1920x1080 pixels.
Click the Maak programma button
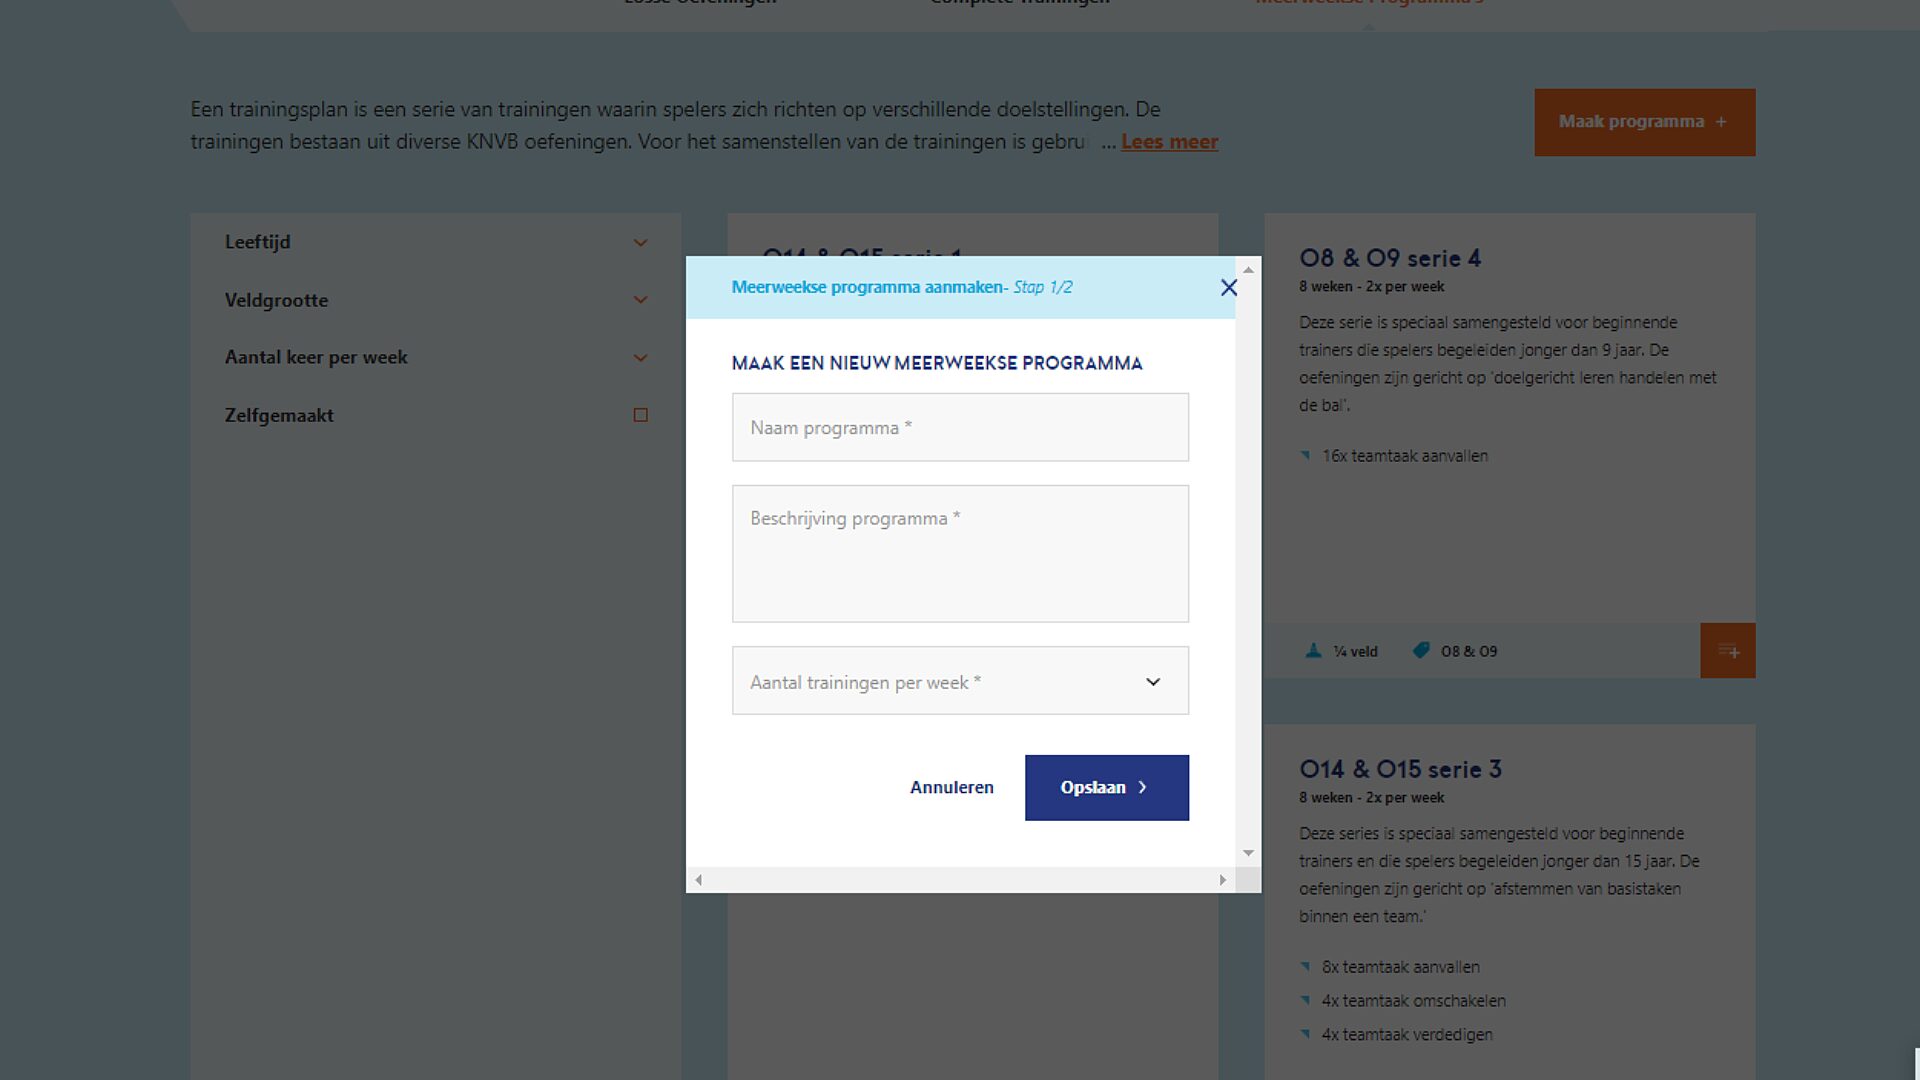pyautogui.click(x=1643, y=121)
